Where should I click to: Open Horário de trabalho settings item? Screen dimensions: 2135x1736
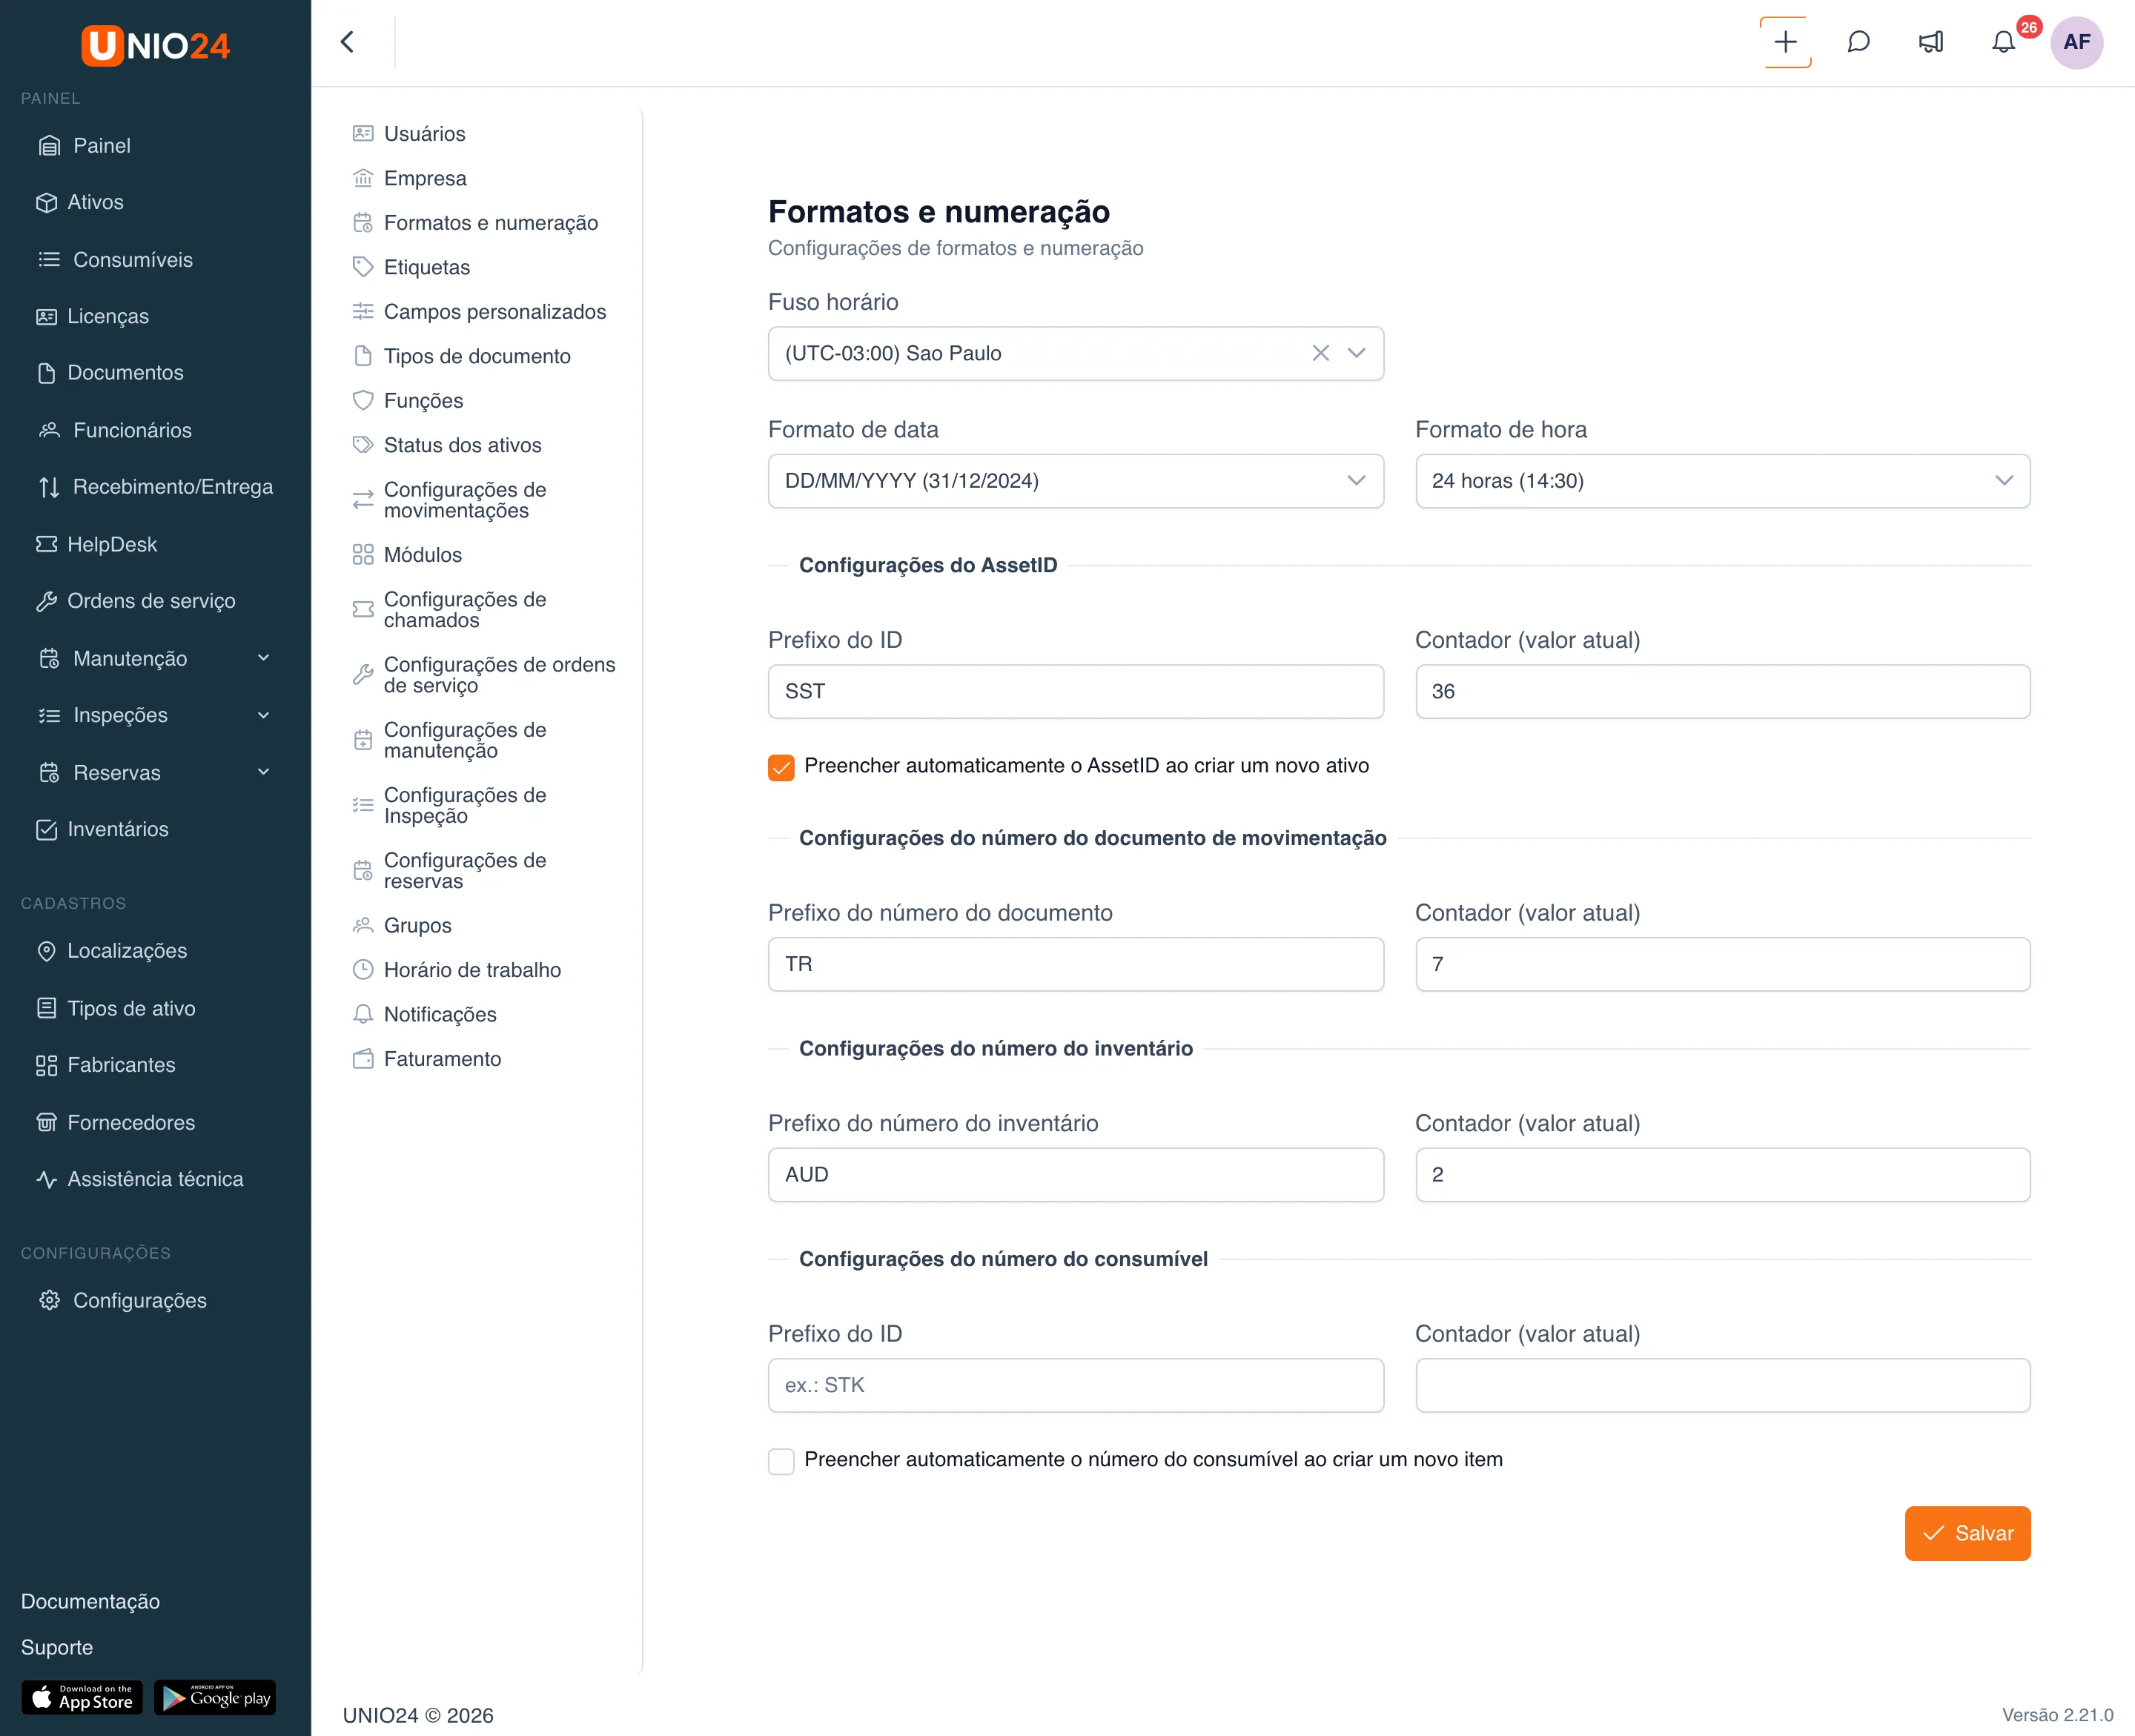point(472,969)
